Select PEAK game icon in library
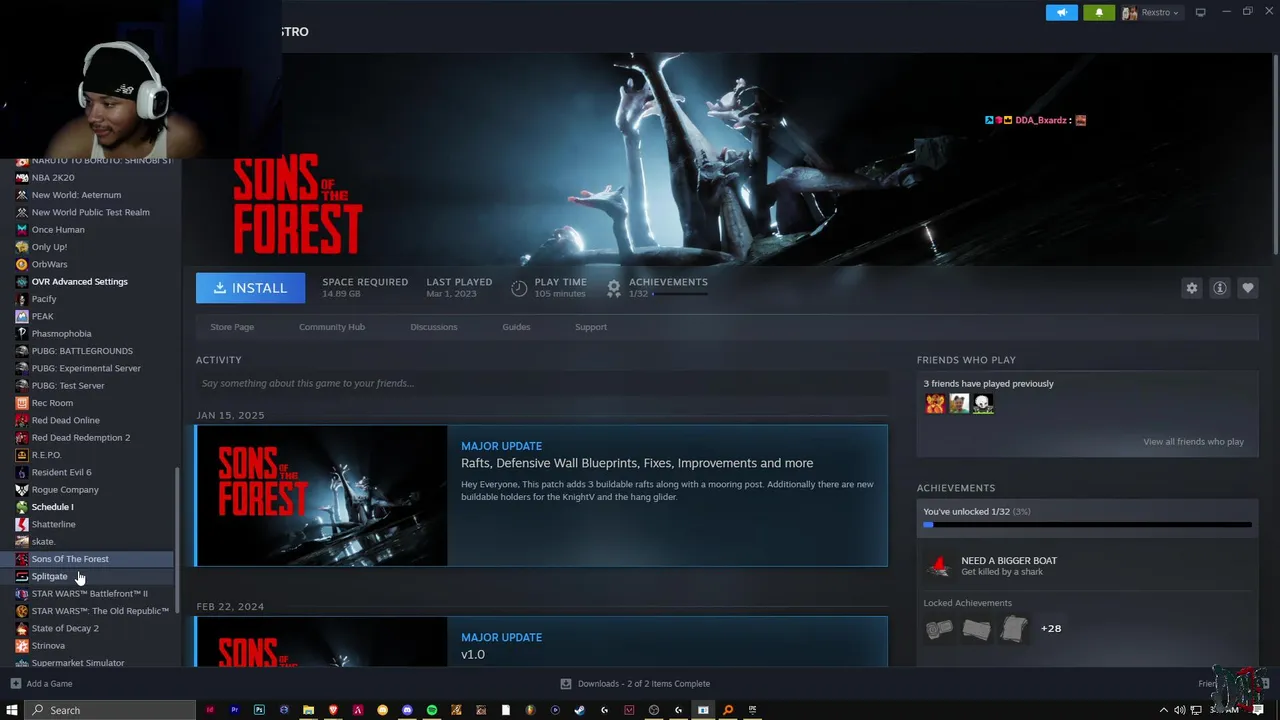The image size is (1280, 720). click(22, 316)
